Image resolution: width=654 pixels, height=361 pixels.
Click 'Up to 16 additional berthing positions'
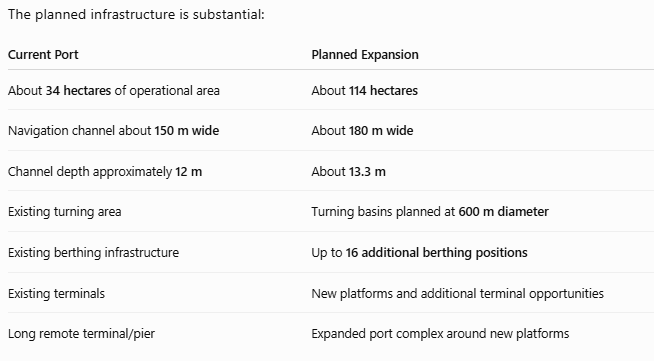coord(420,252)
